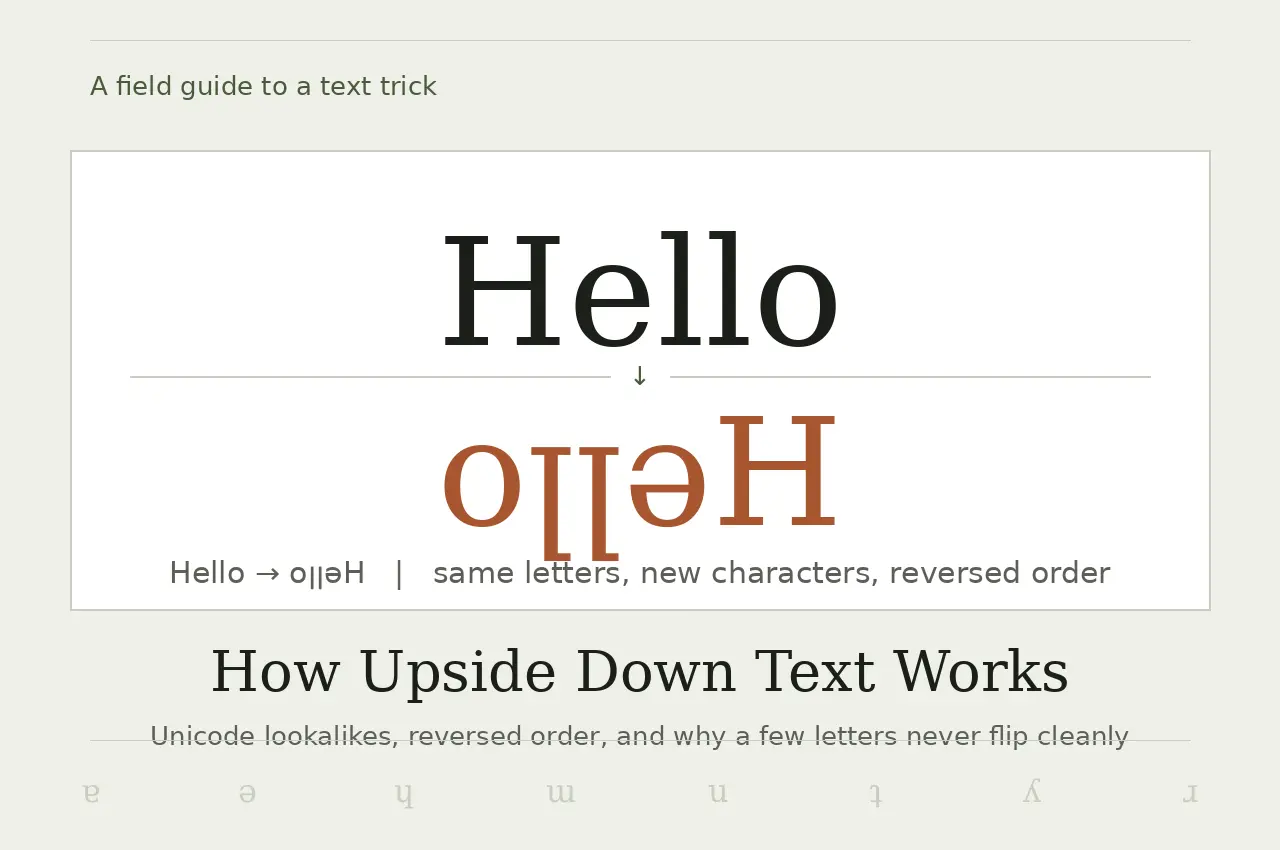Click the orange upside-down "Hello" word
This screenshot has height=850, width=1280.
coord(639,486)
